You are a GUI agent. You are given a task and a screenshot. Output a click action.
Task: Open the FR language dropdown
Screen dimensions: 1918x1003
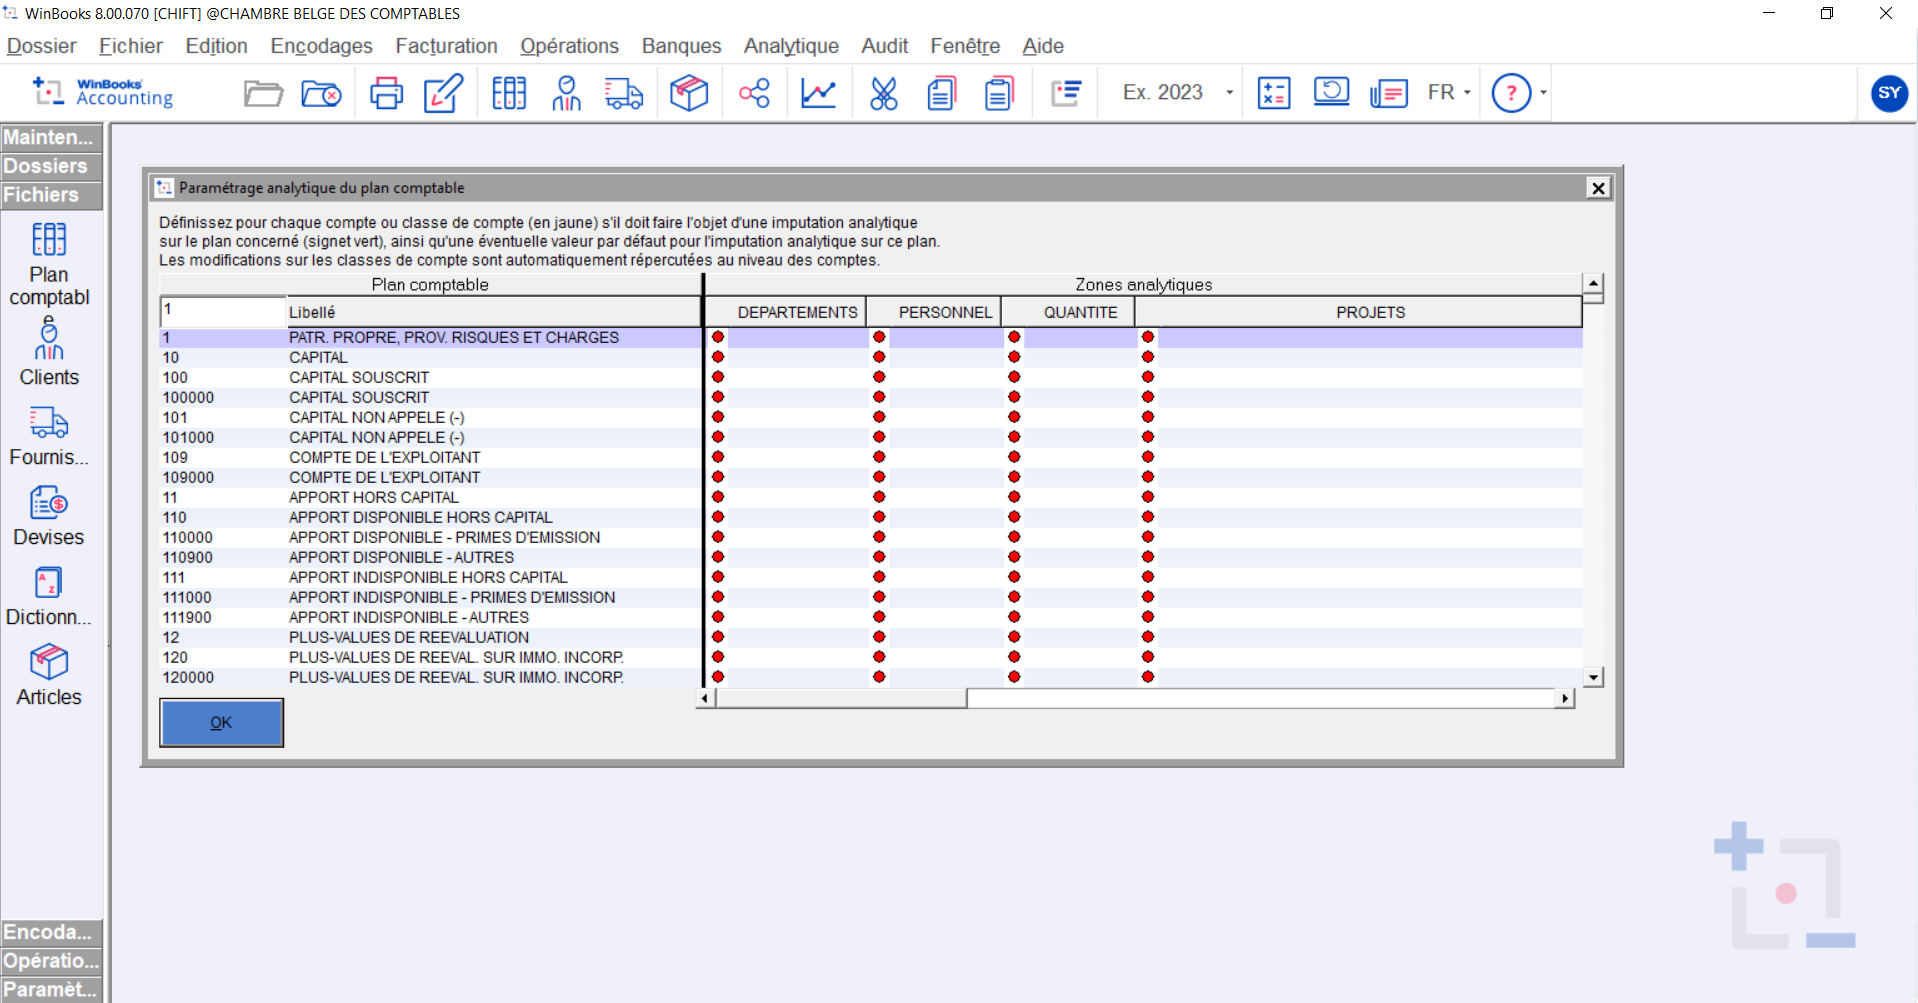click(1467, 93)
